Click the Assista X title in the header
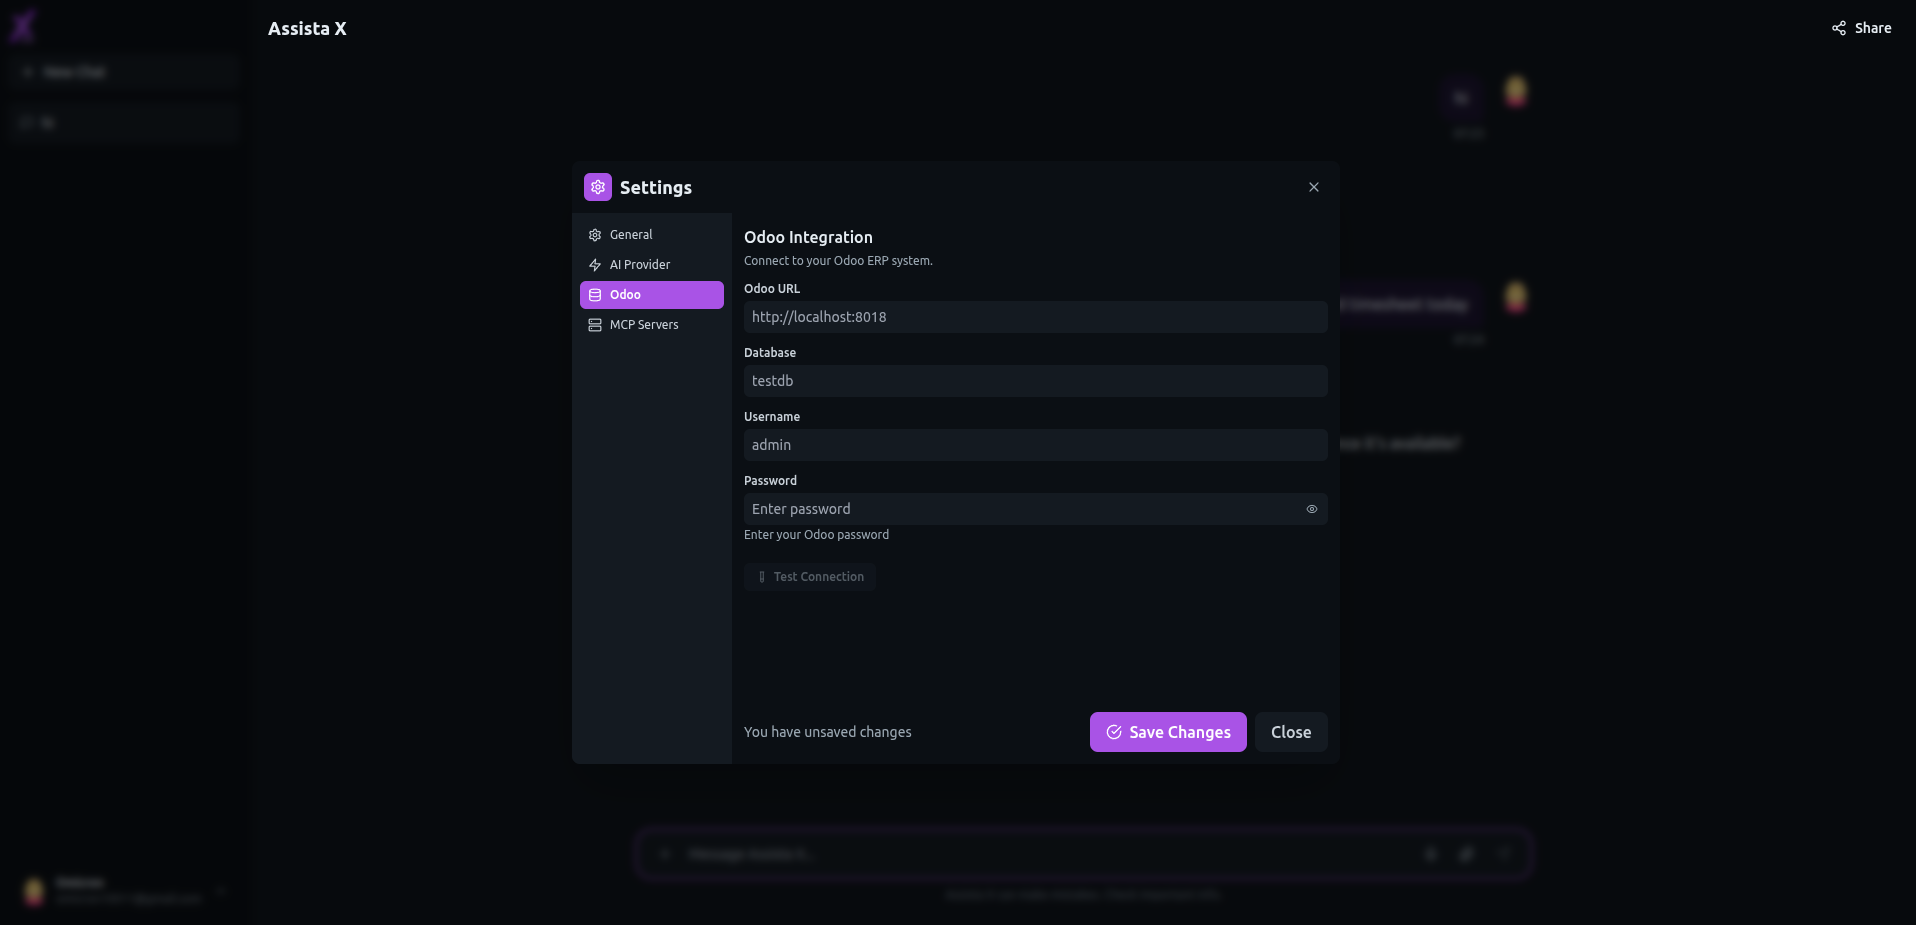Viewport: 1916px width, 925px height. (x=307, y=29)
